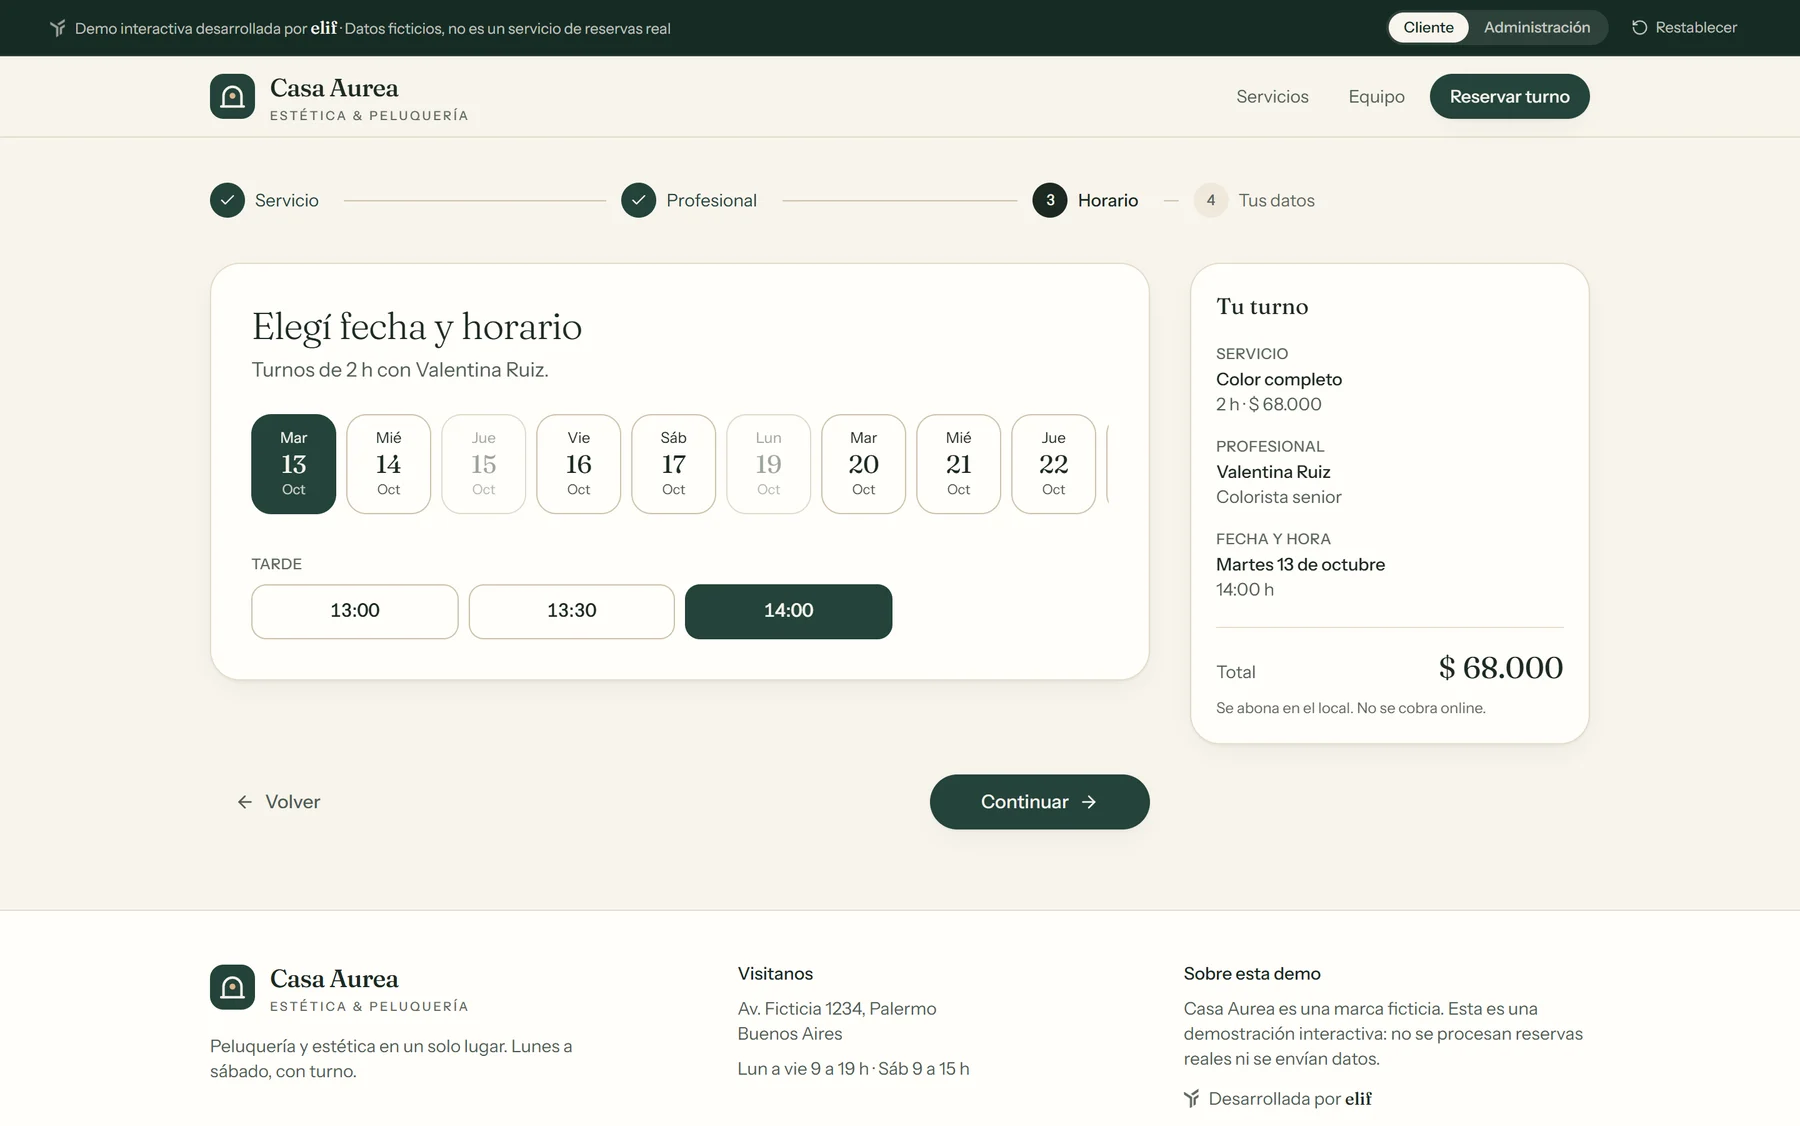This screenshot has width=1800, height=1126.
Task: Click the elif name in top banner
Action: point(324,28)
